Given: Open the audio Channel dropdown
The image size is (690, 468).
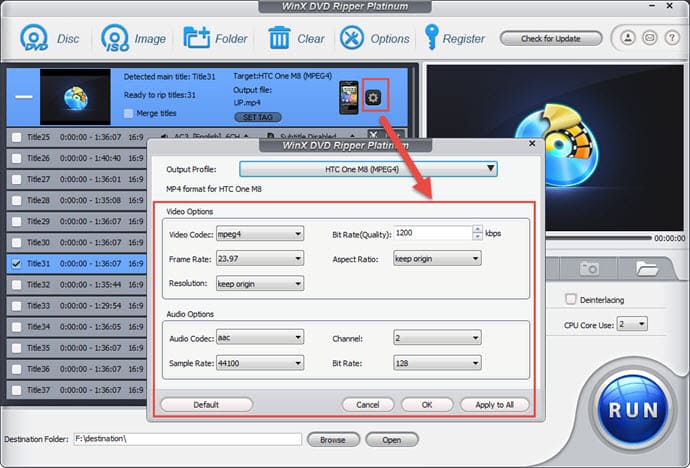Looking at the screenshot, I should pyautogui.click(x=437, y=338).
